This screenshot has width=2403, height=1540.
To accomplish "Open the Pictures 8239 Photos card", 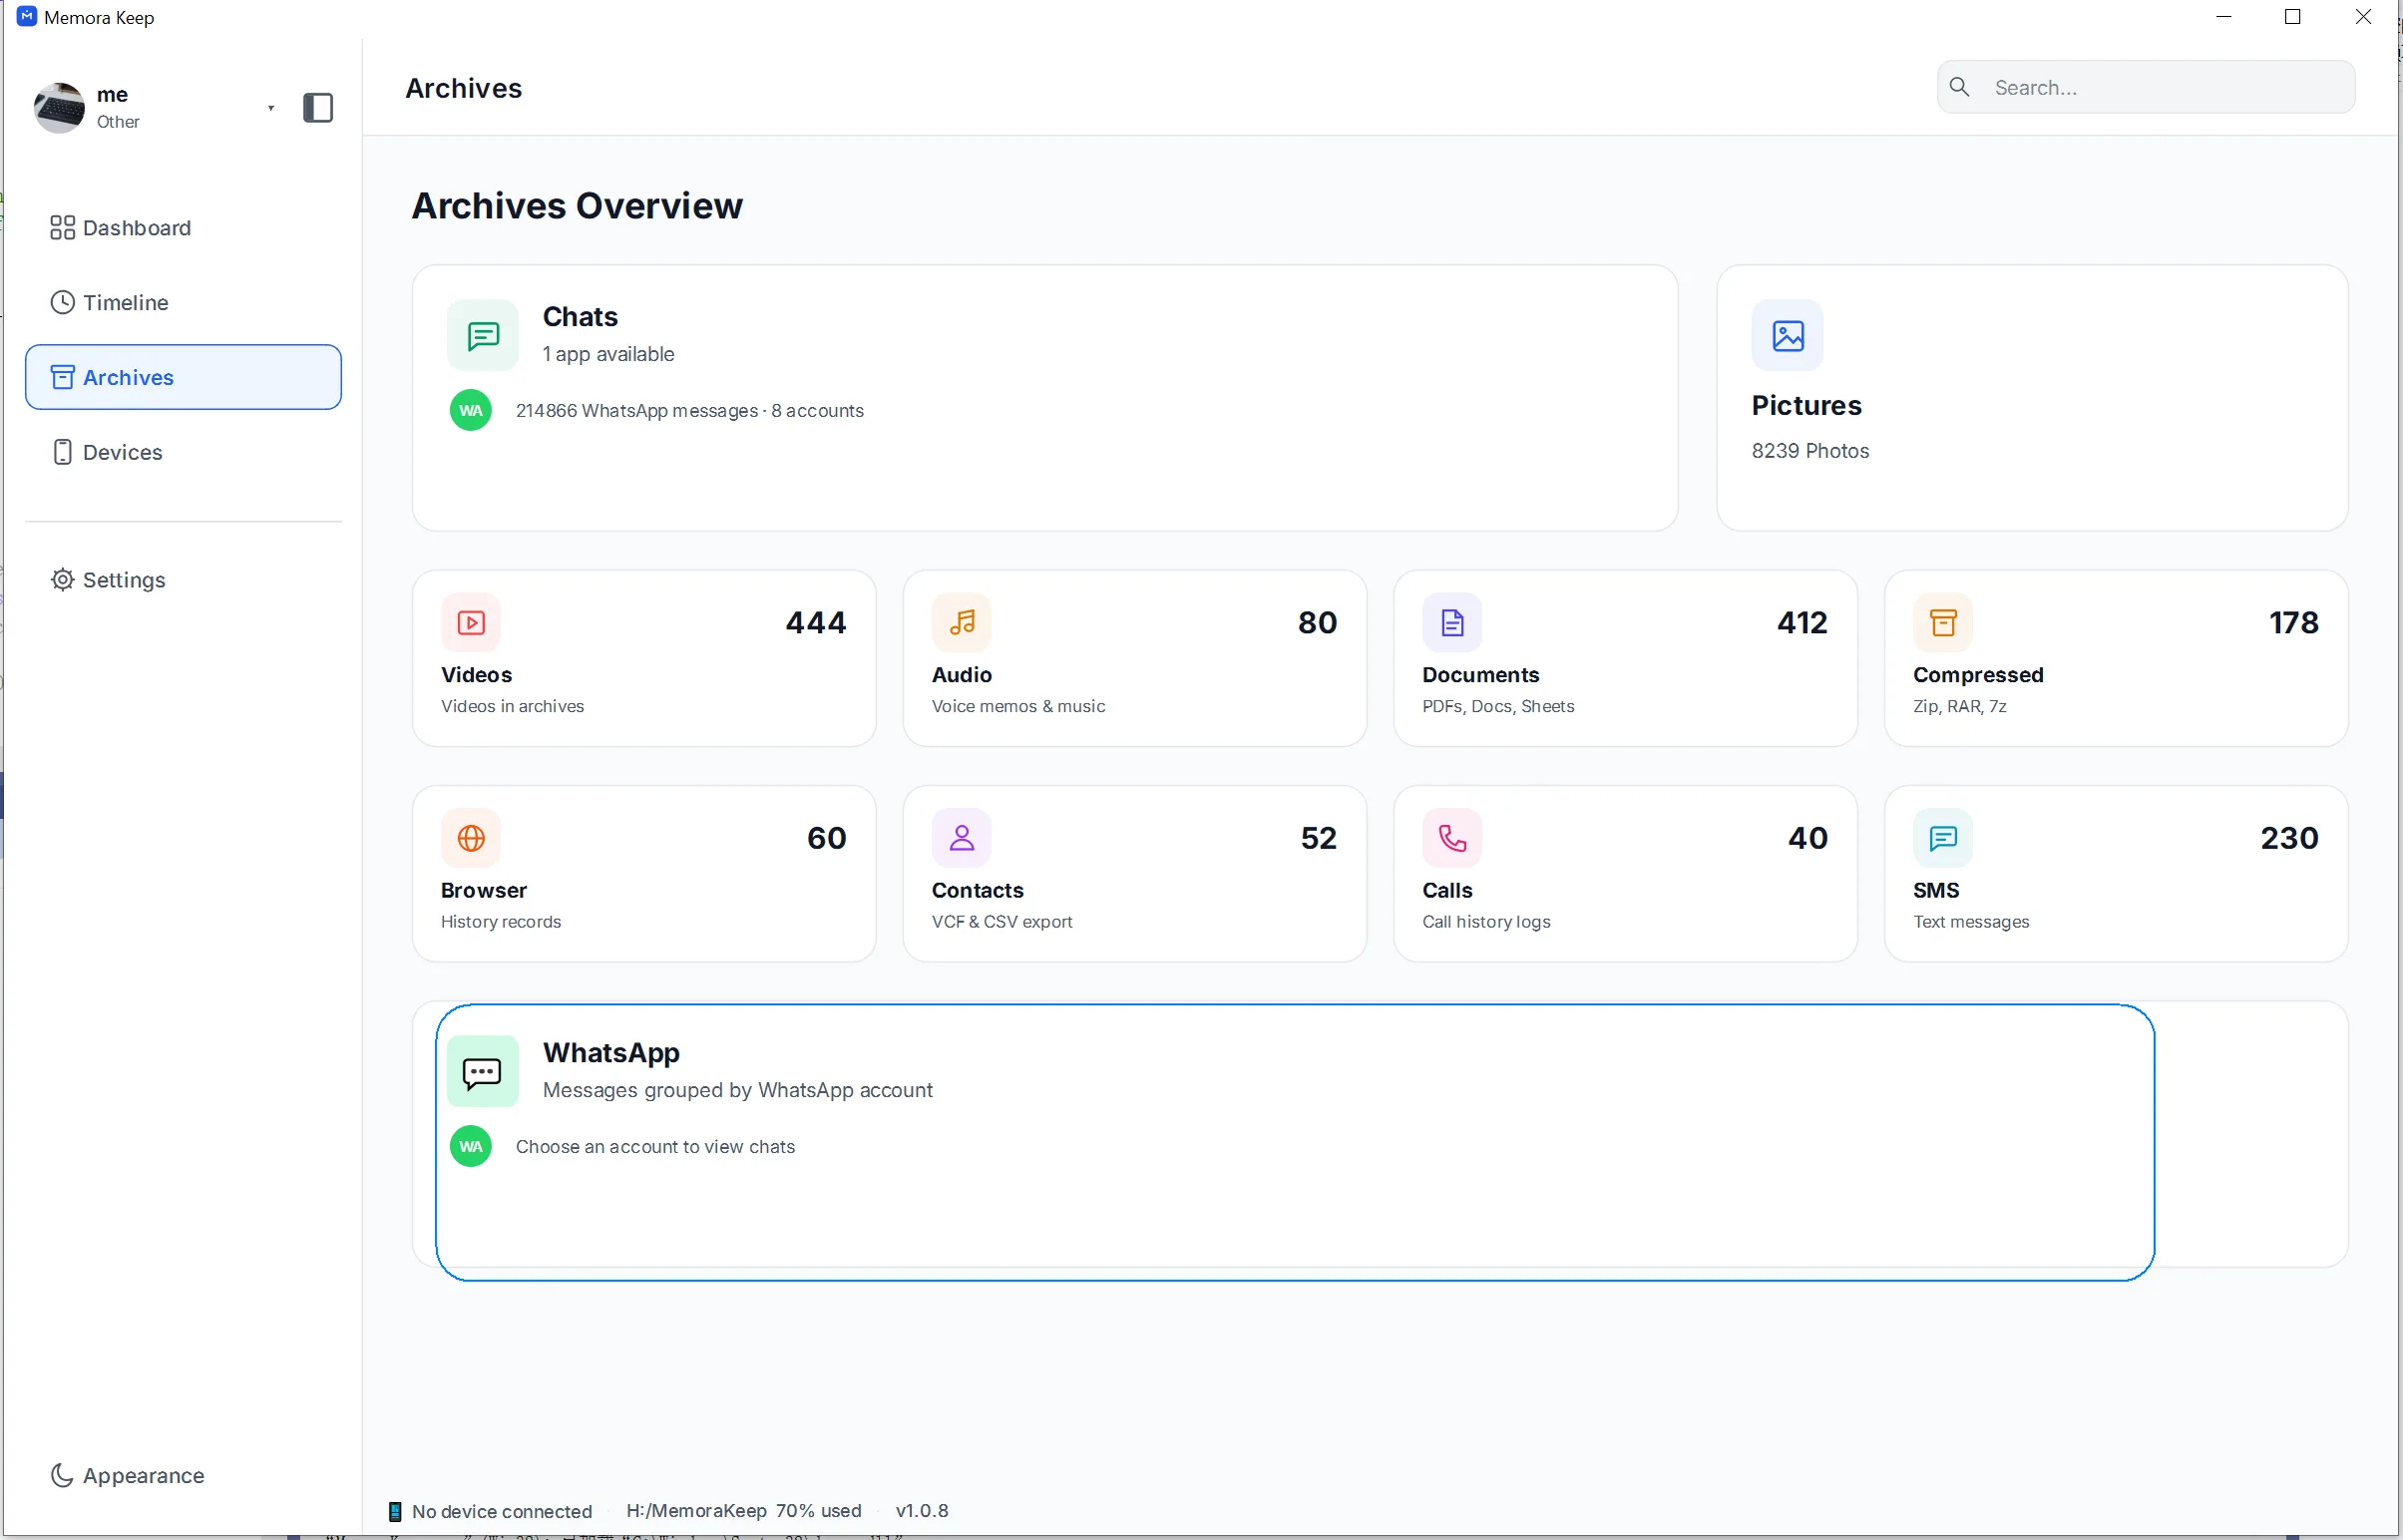I will point(2032,398).
